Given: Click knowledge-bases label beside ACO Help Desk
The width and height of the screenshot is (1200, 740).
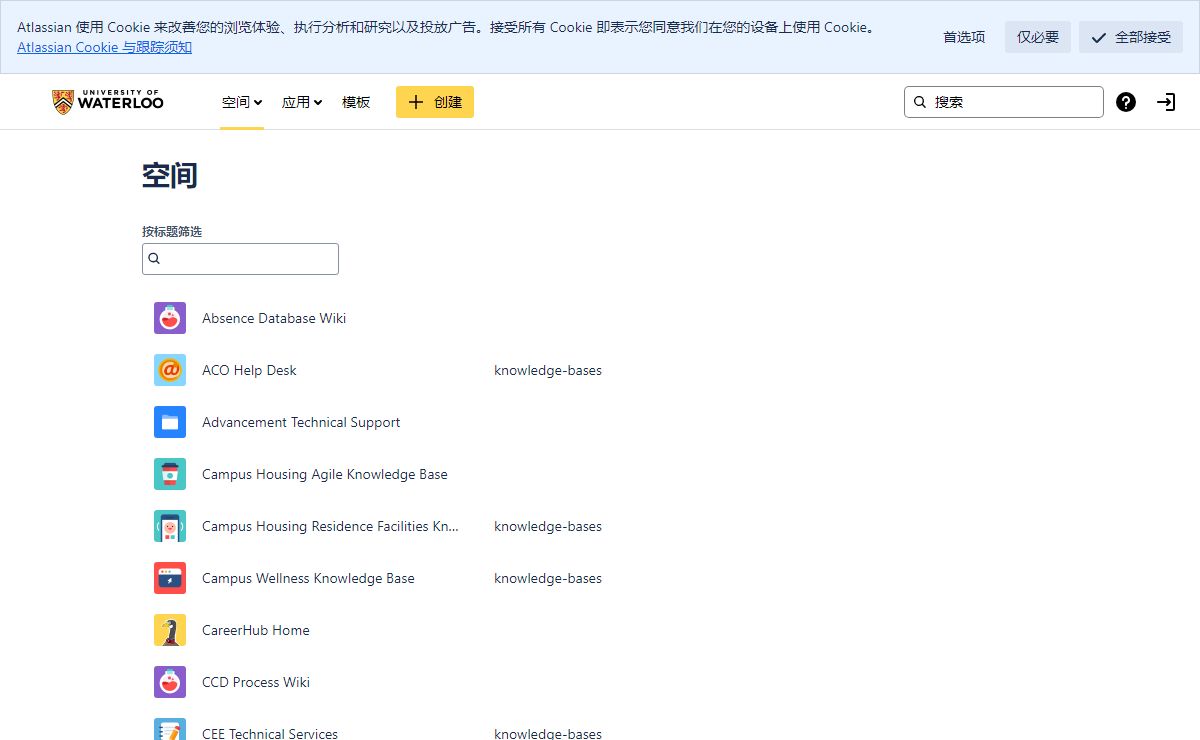Looking at the screenshot, I should pyautogui.click(x=548, y=370).
